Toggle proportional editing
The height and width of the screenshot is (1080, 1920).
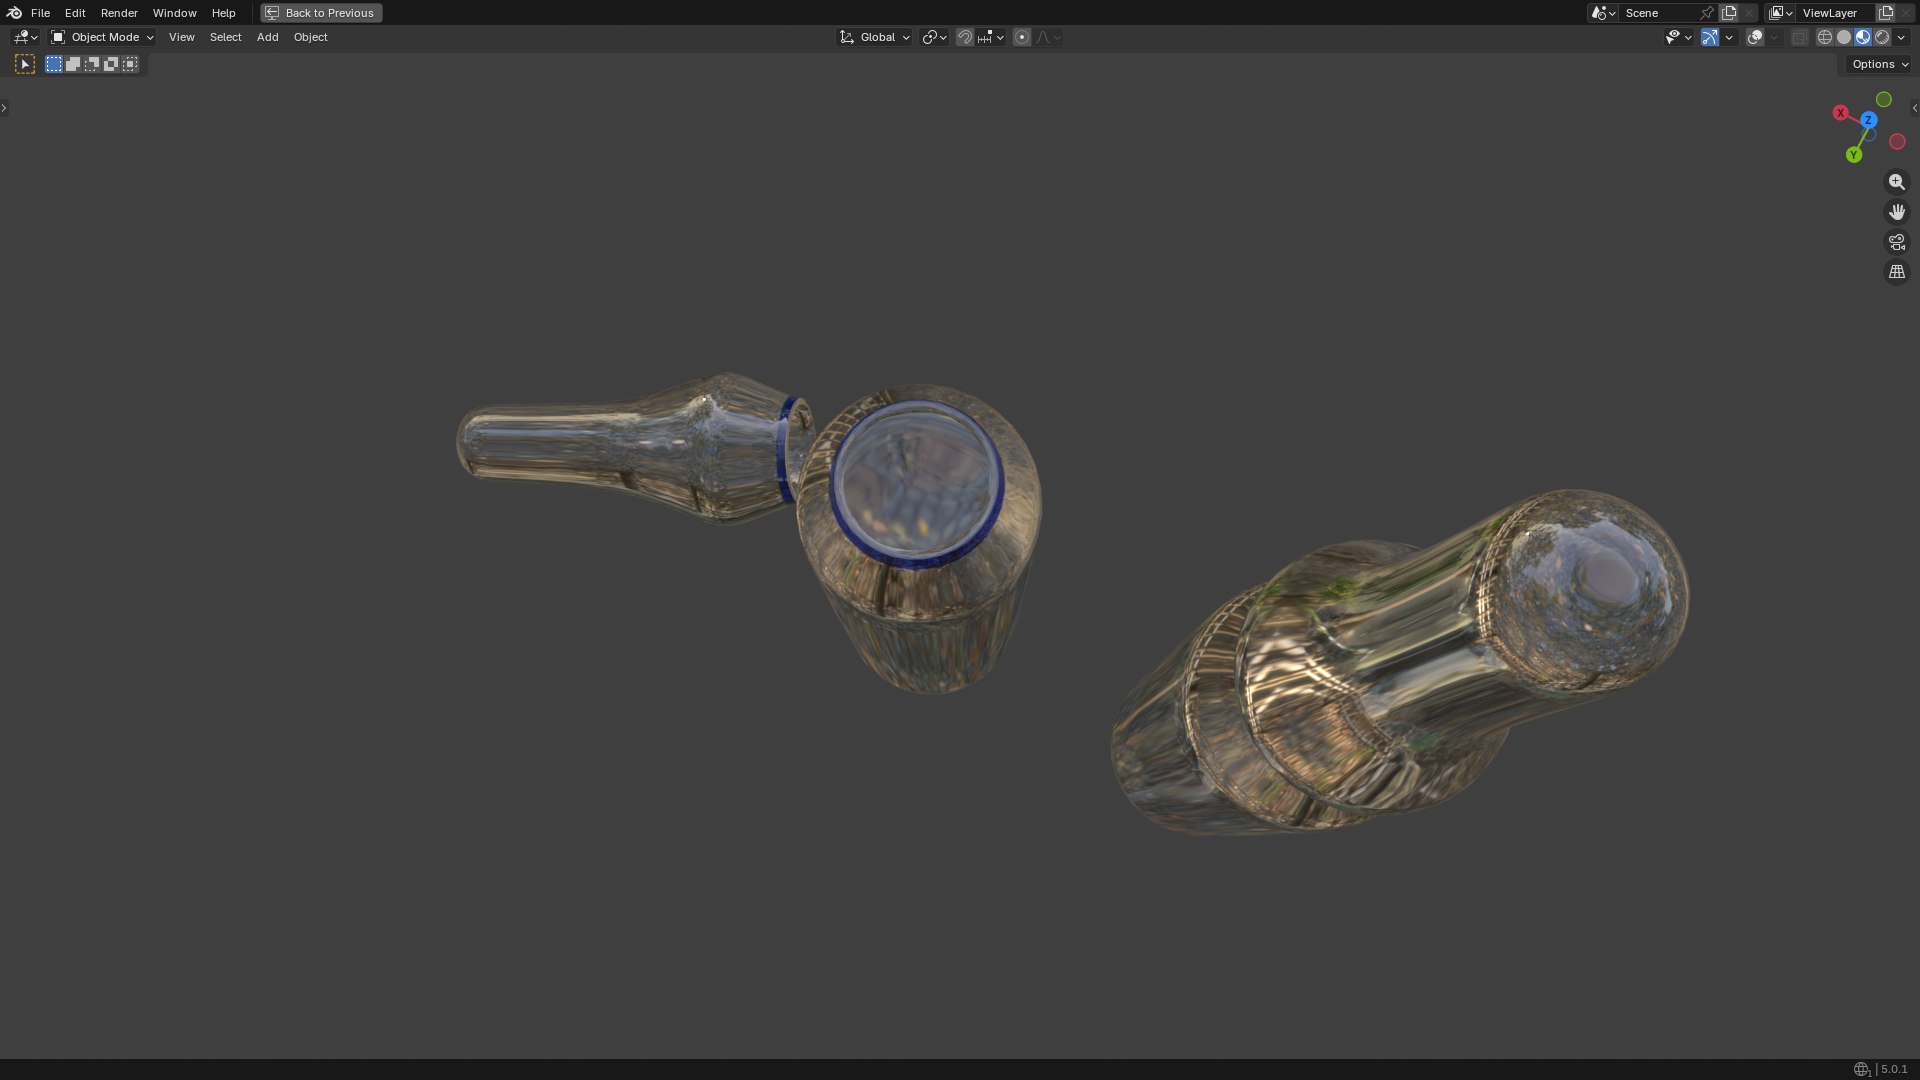(1021, 37)
